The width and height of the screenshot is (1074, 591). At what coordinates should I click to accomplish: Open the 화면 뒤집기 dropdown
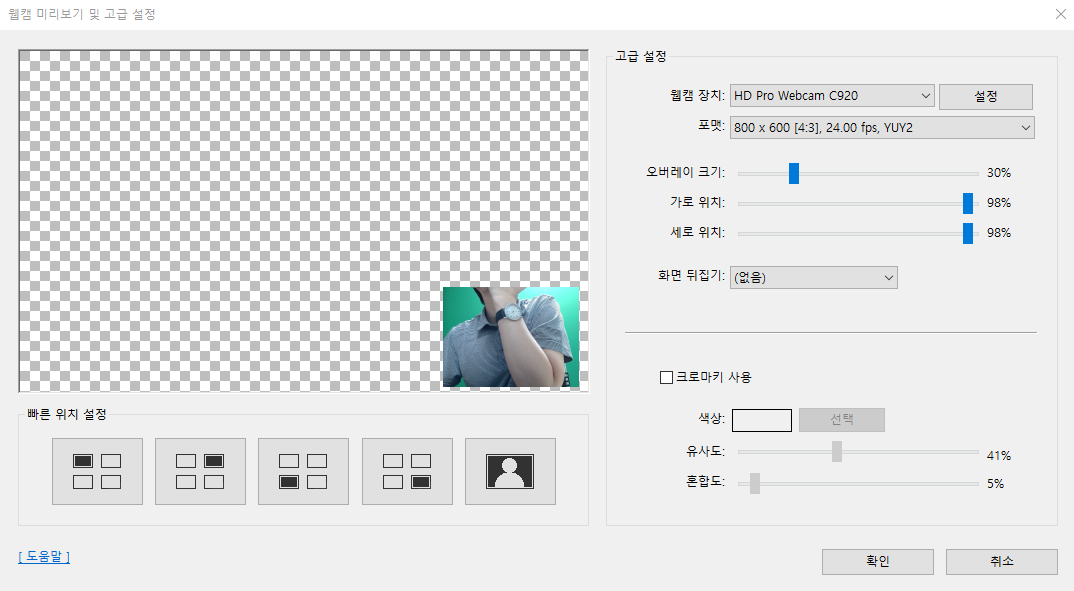814,277
